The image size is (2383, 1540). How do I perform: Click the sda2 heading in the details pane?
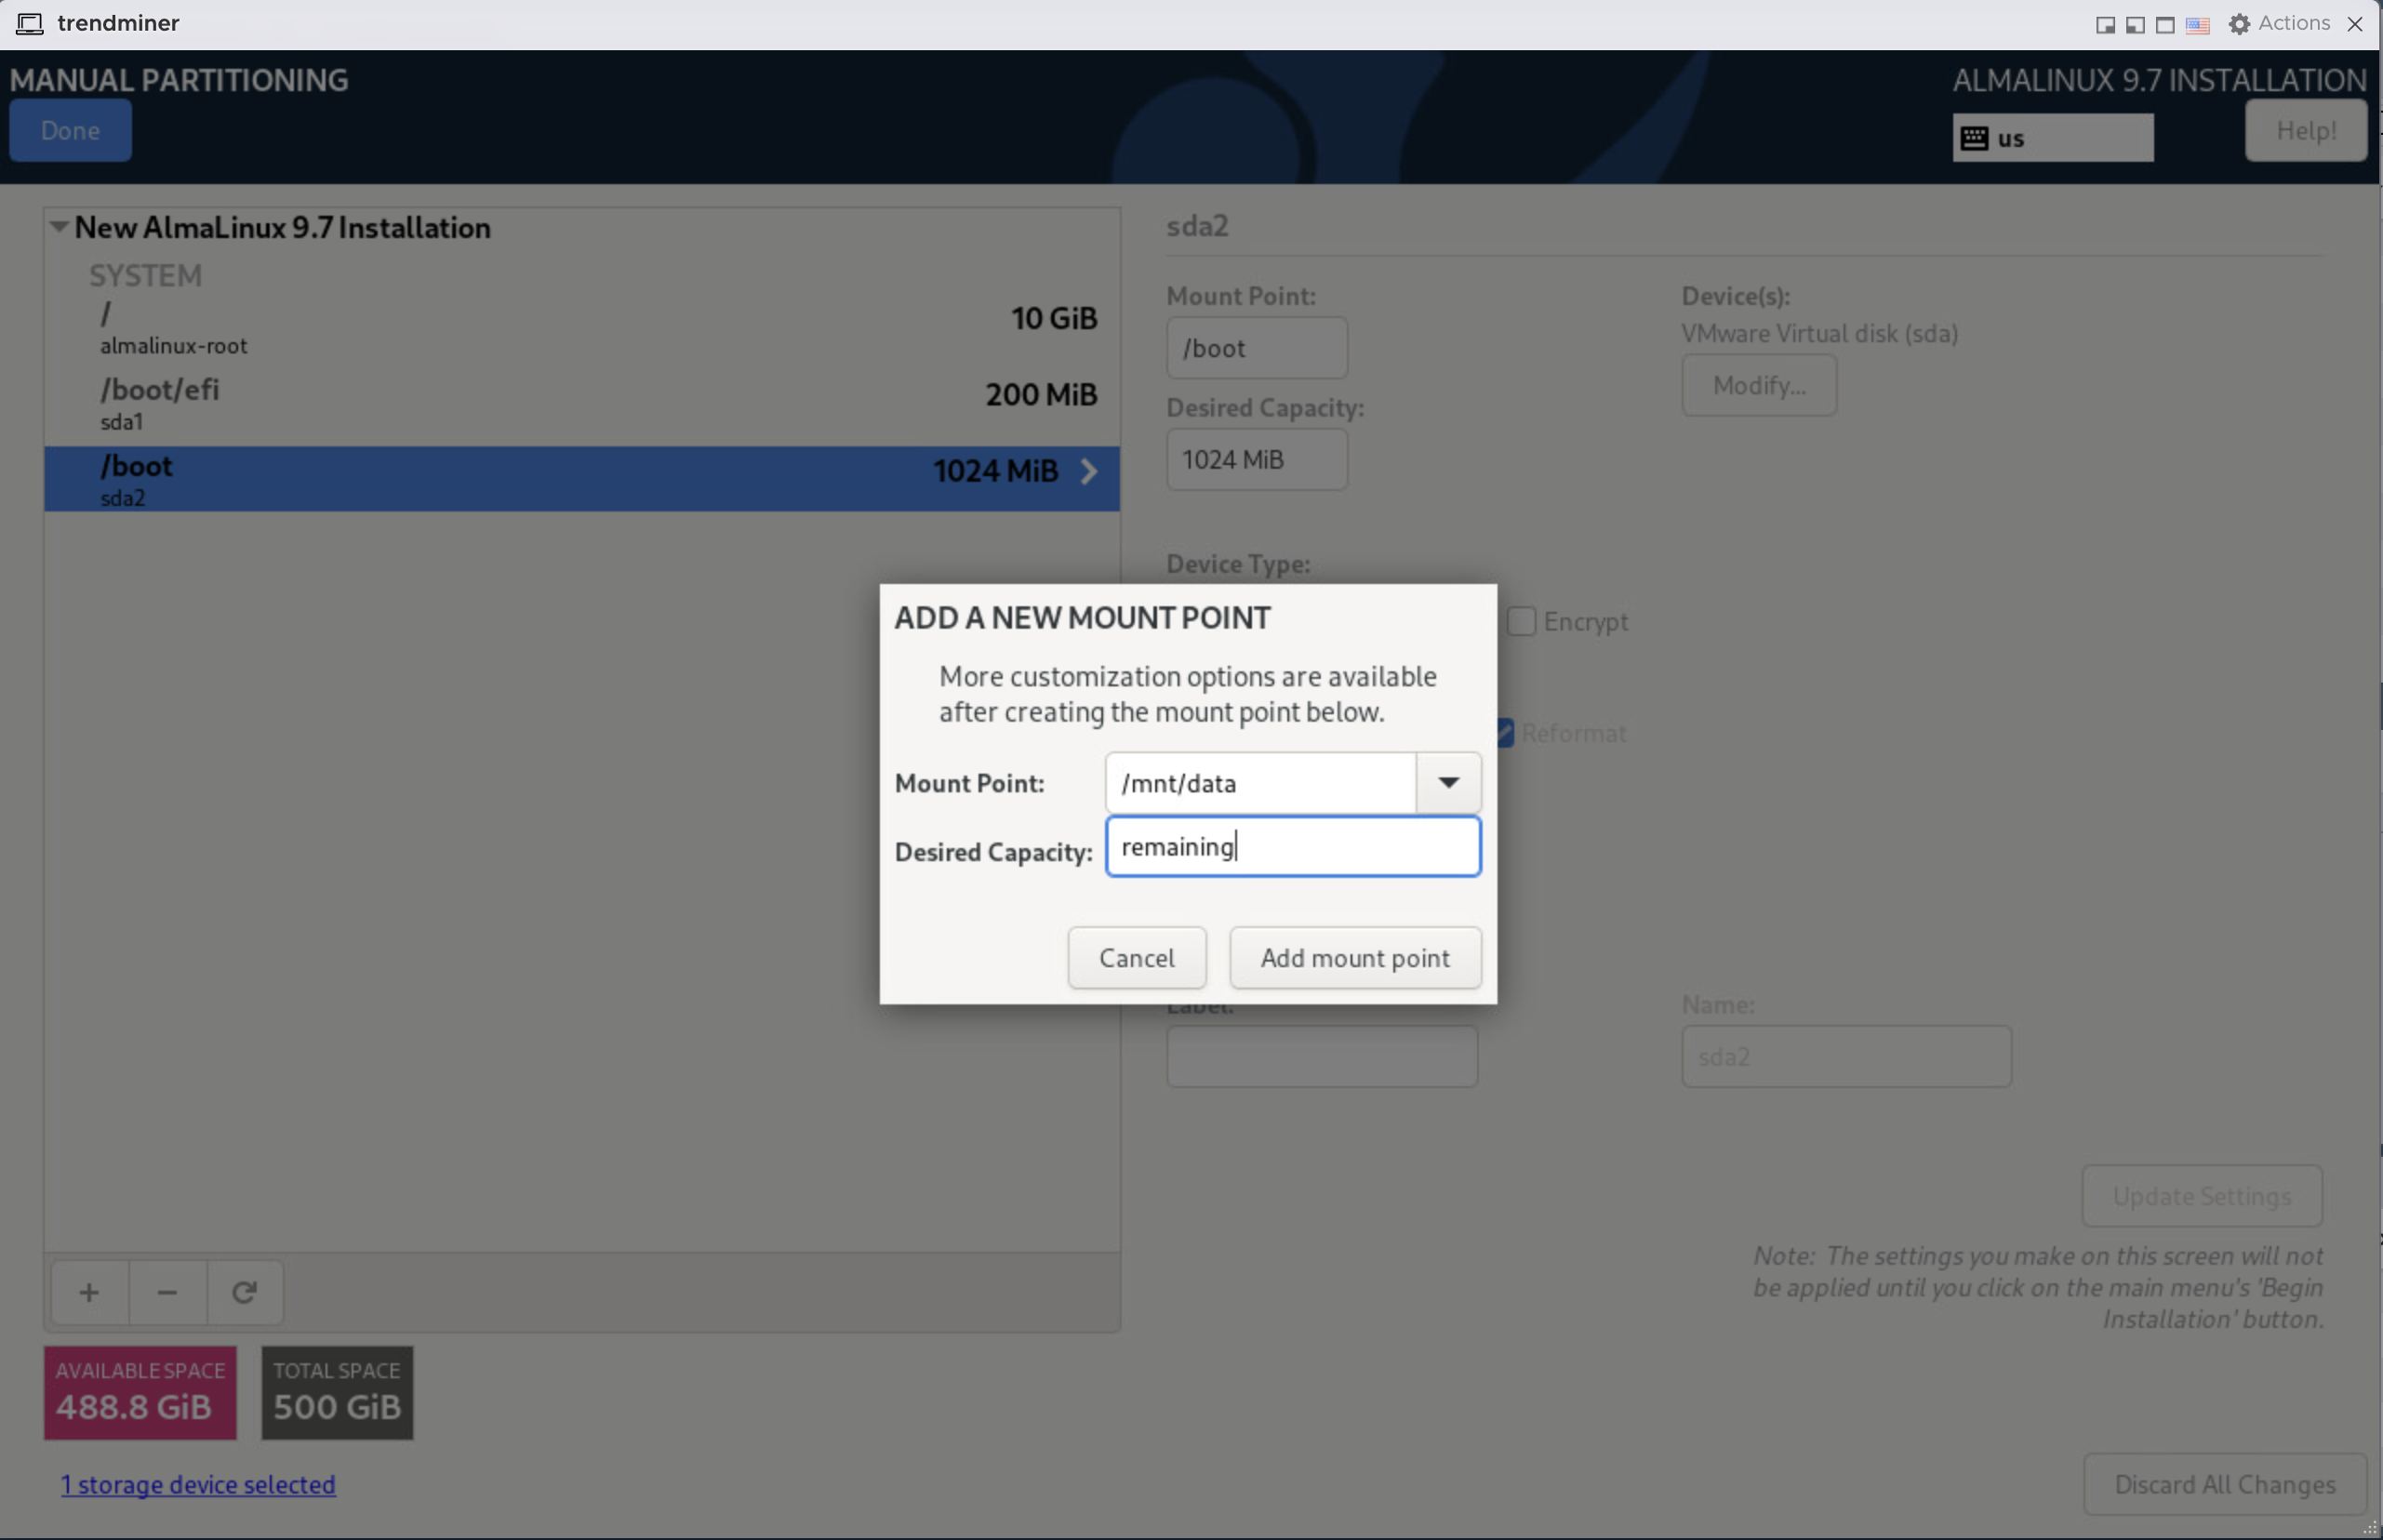tap(1197, 226)
